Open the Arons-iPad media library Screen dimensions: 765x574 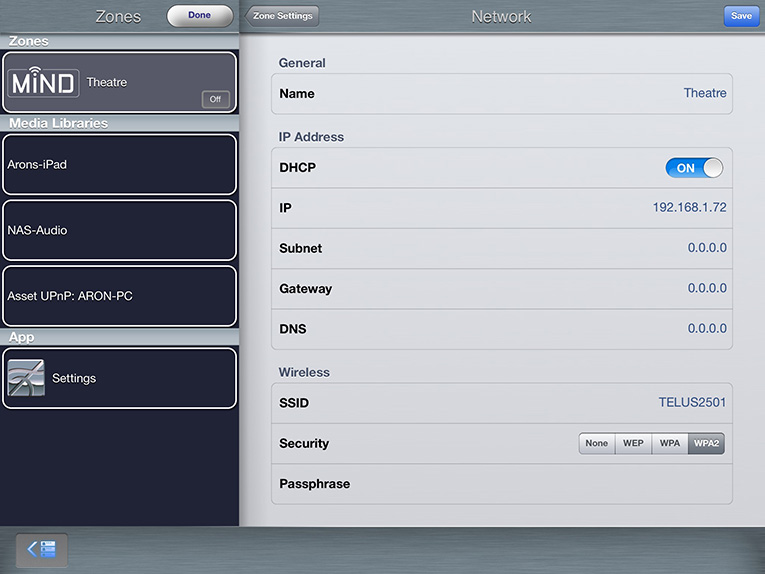pyautogui.click(x=119, y=164)
